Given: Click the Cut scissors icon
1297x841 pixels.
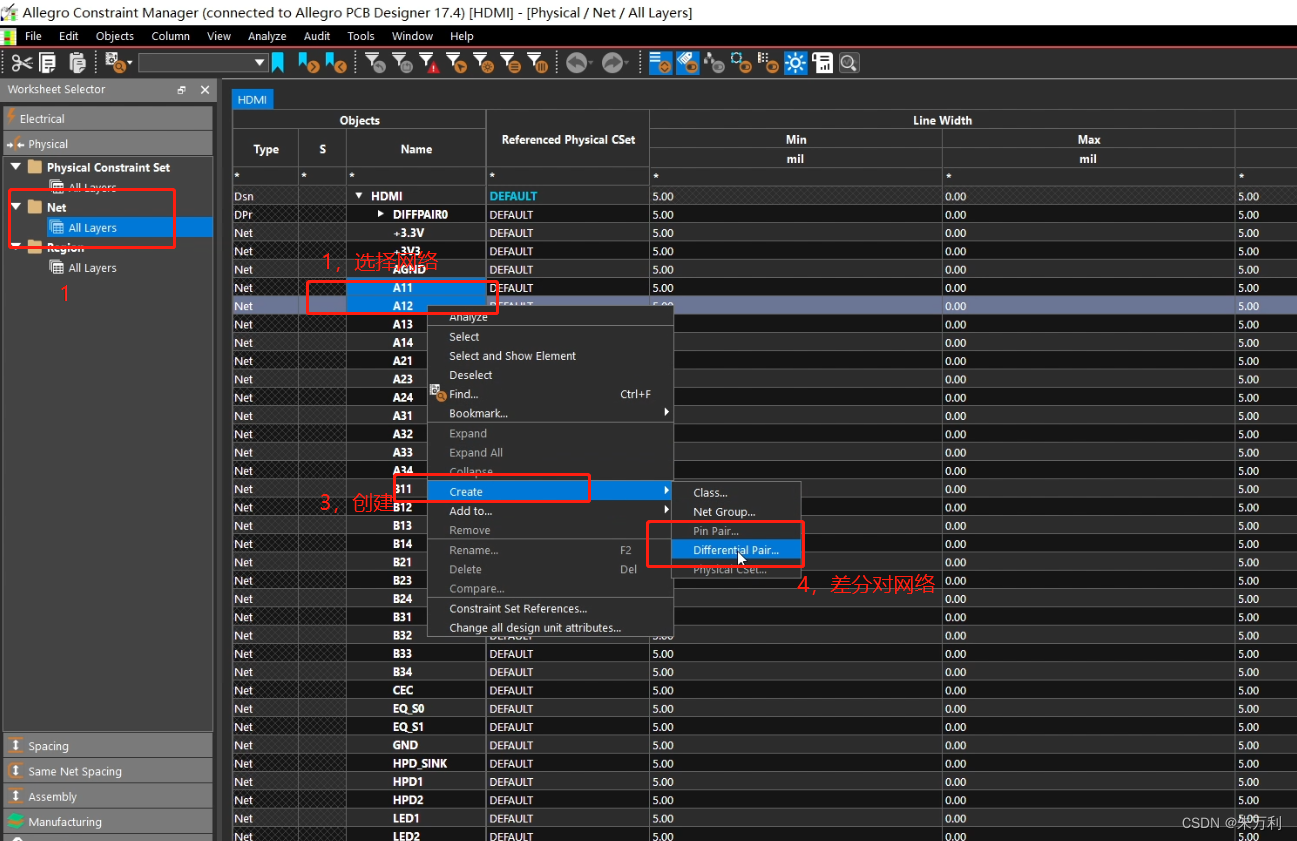Looking at the screenshot, I should coord(22,63).
